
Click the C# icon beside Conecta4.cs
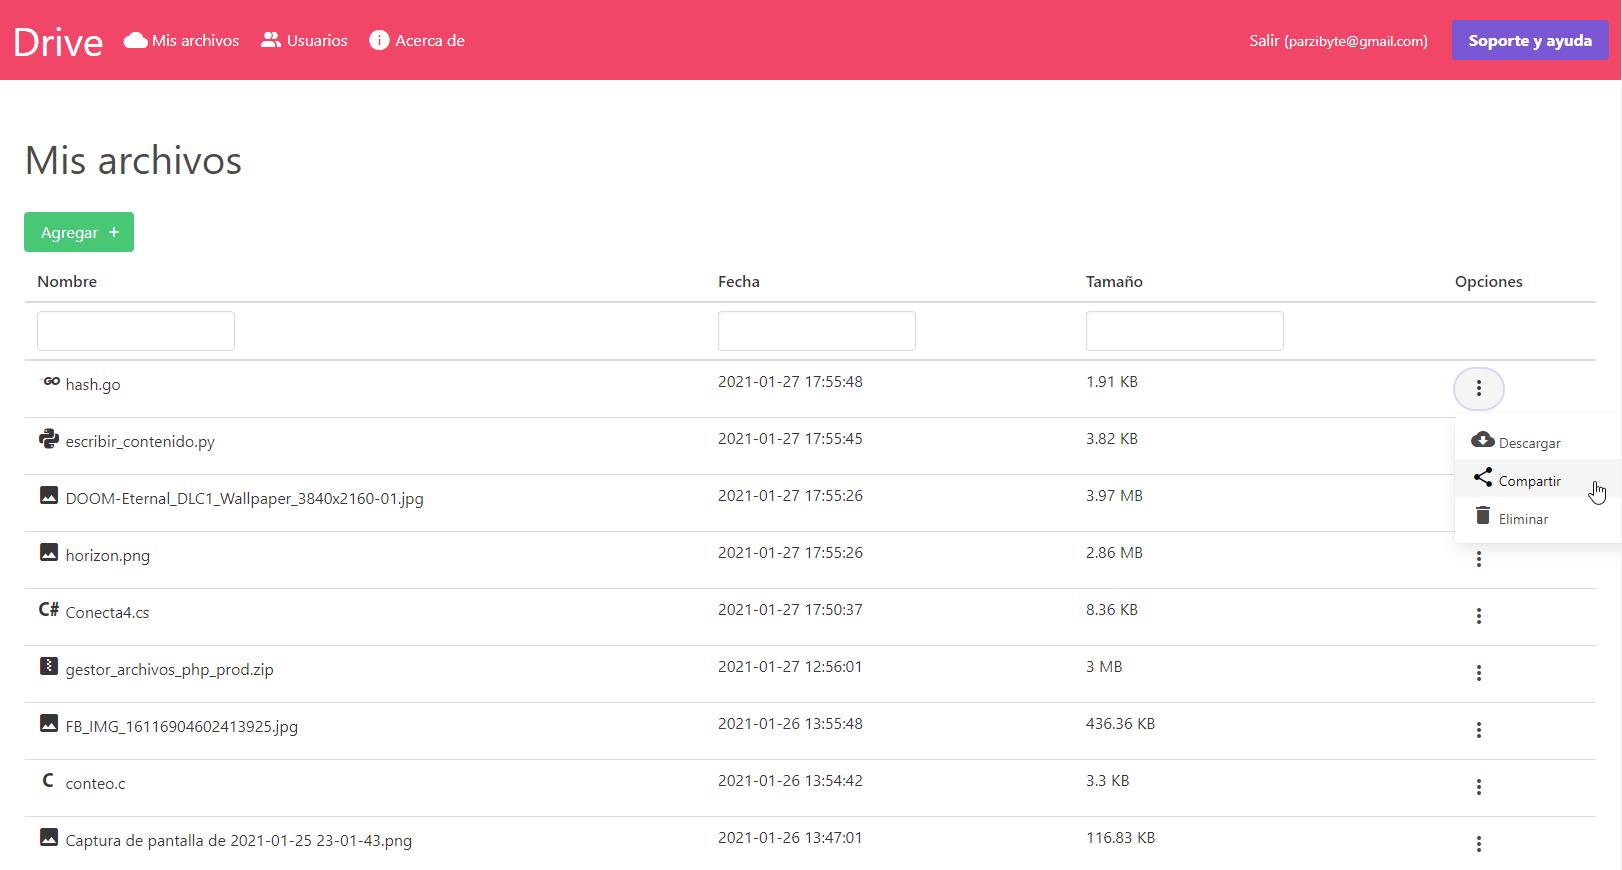pyautogui.click(x=48, y=609)
